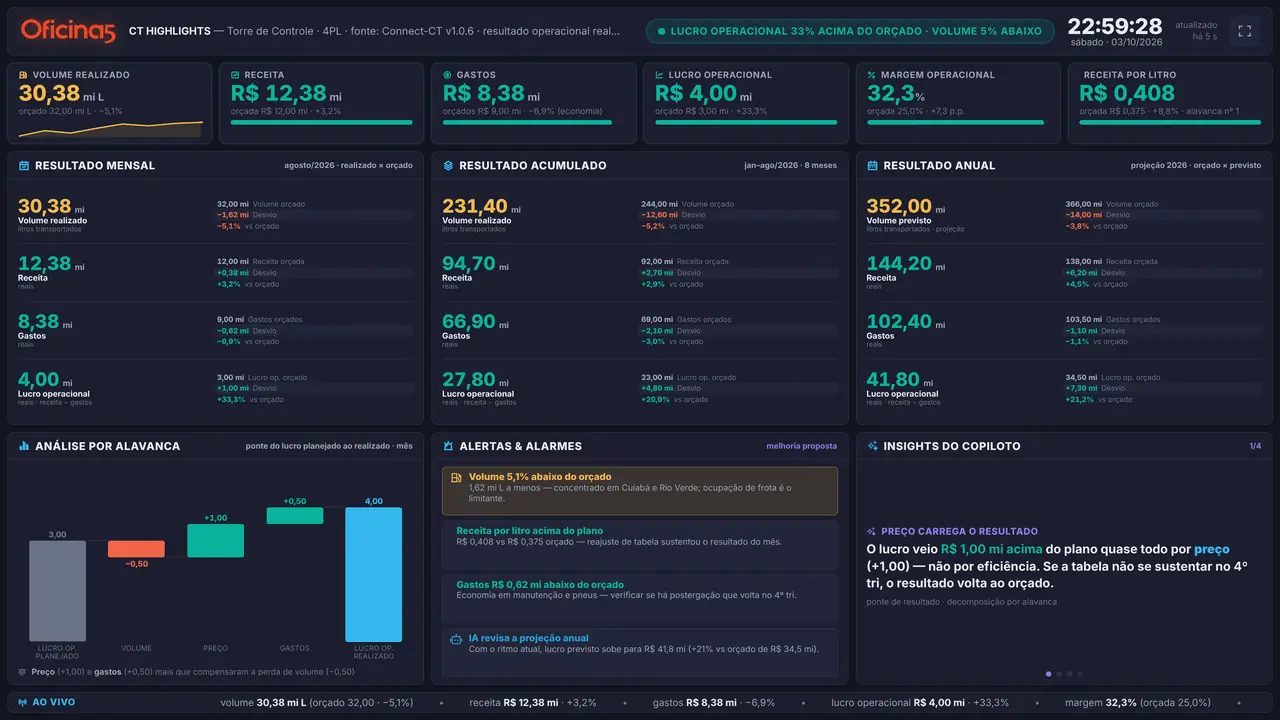Click the AO VIVO broadcast icon
This screenshot has height=720, width=1280.
22,702
